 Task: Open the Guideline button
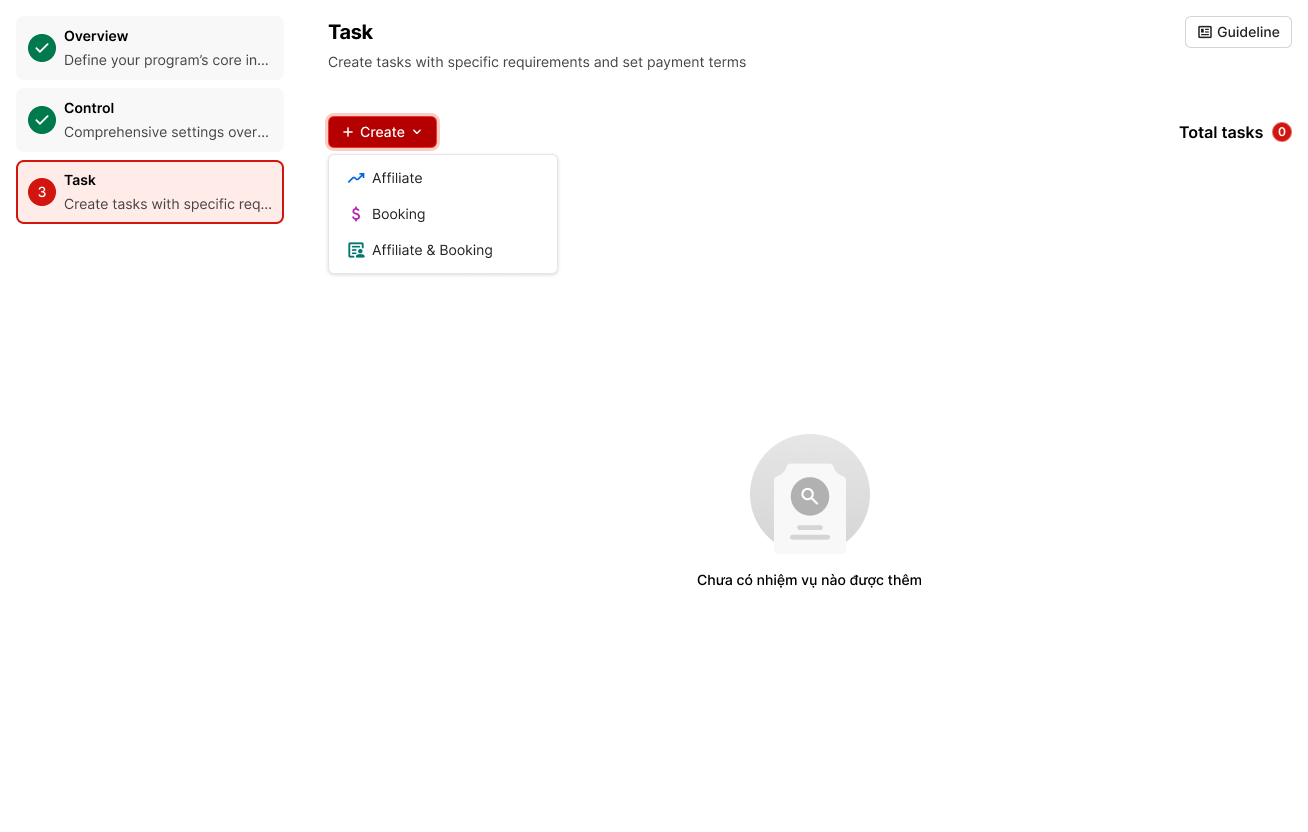(1238, 32)
